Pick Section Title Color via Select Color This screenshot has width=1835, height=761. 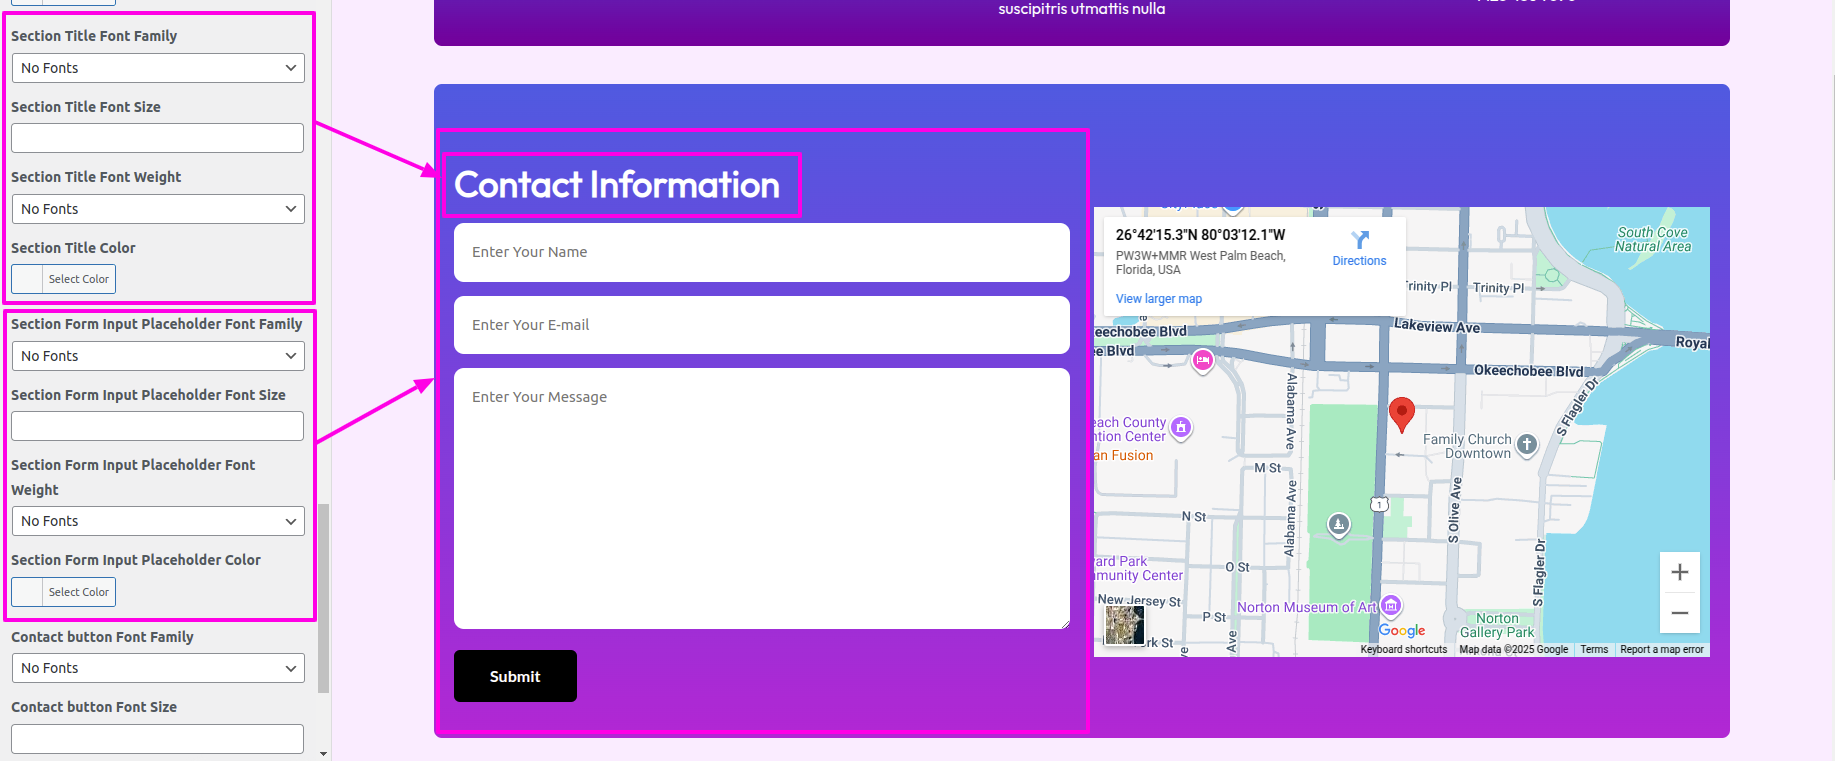click(64, 279)
